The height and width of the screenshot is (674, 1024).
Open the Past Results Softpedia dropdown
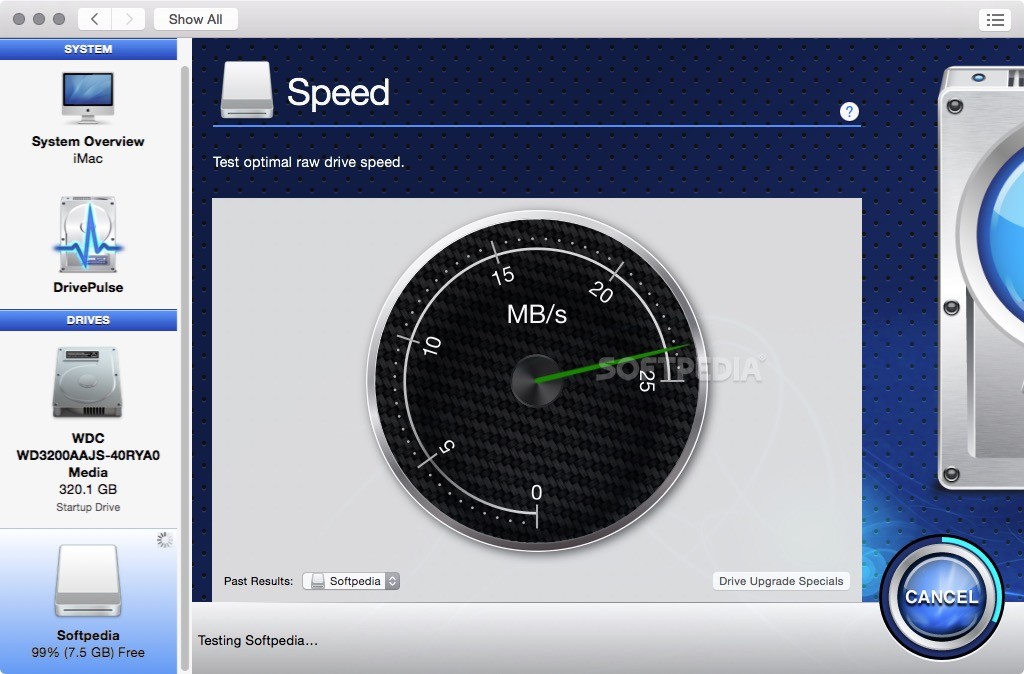pyautogui.click(x=351, y=581)
